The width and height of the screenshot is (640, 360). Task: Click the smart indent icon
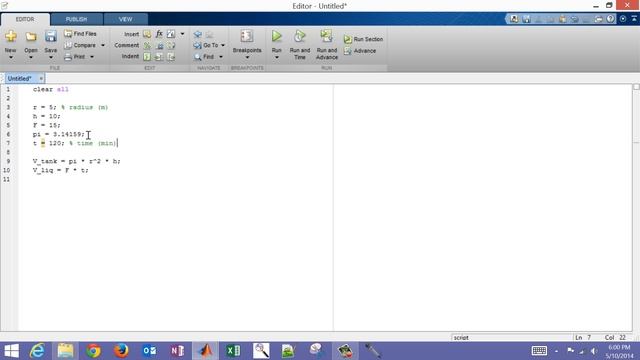click(147, 57)
